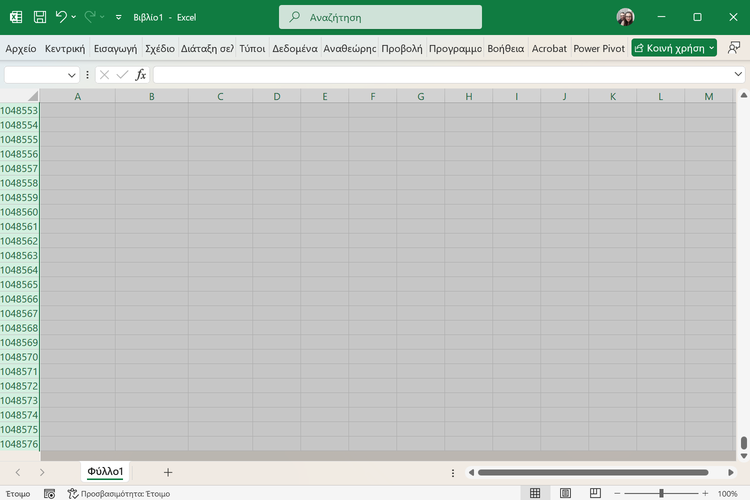Open the Customize Quick Access Toolbar dropdown

tap(119, 17)
